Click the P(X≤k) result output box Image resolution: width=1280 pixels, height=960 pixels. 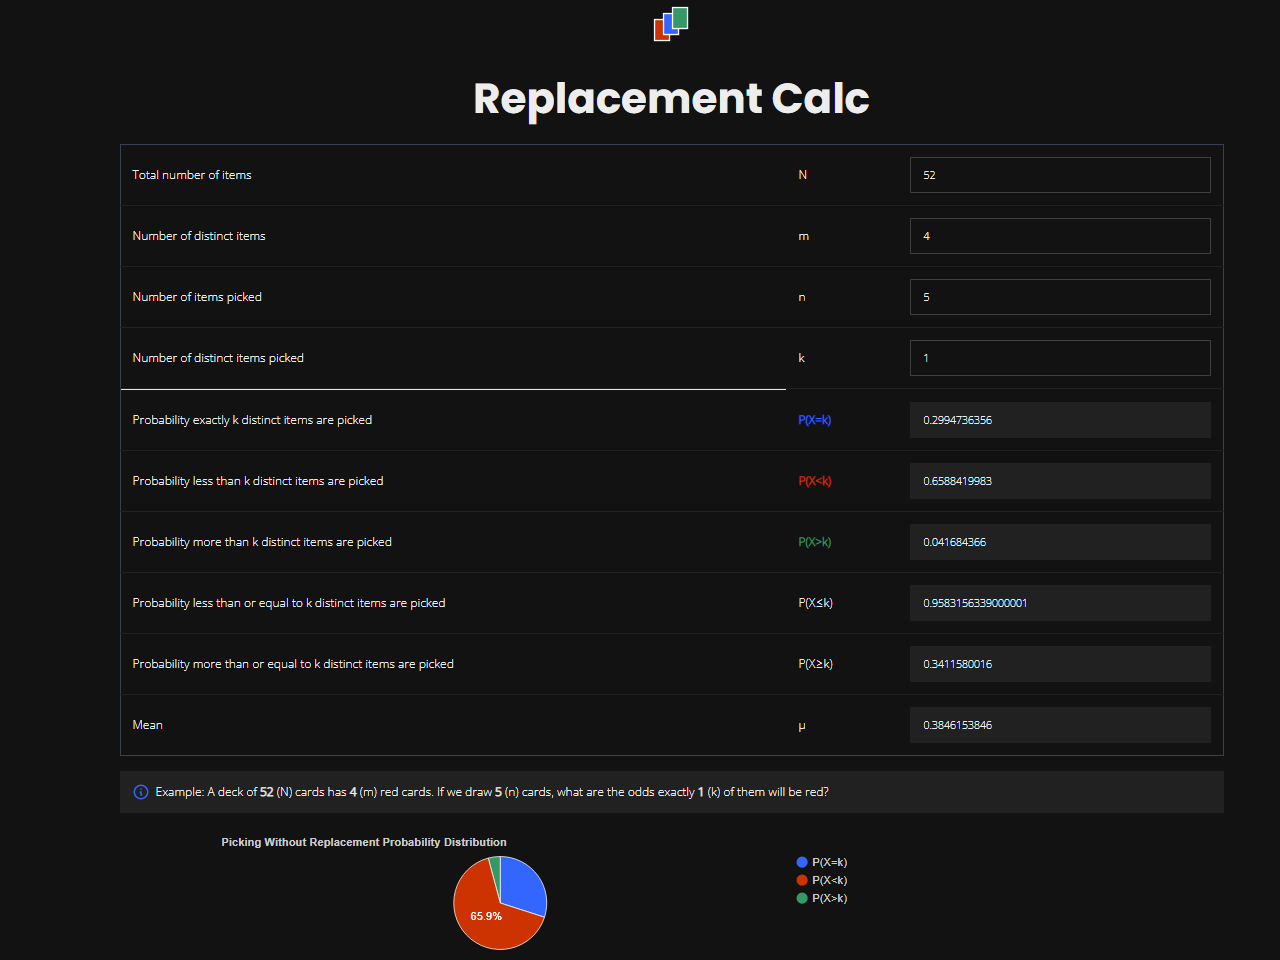(1059, 603)
